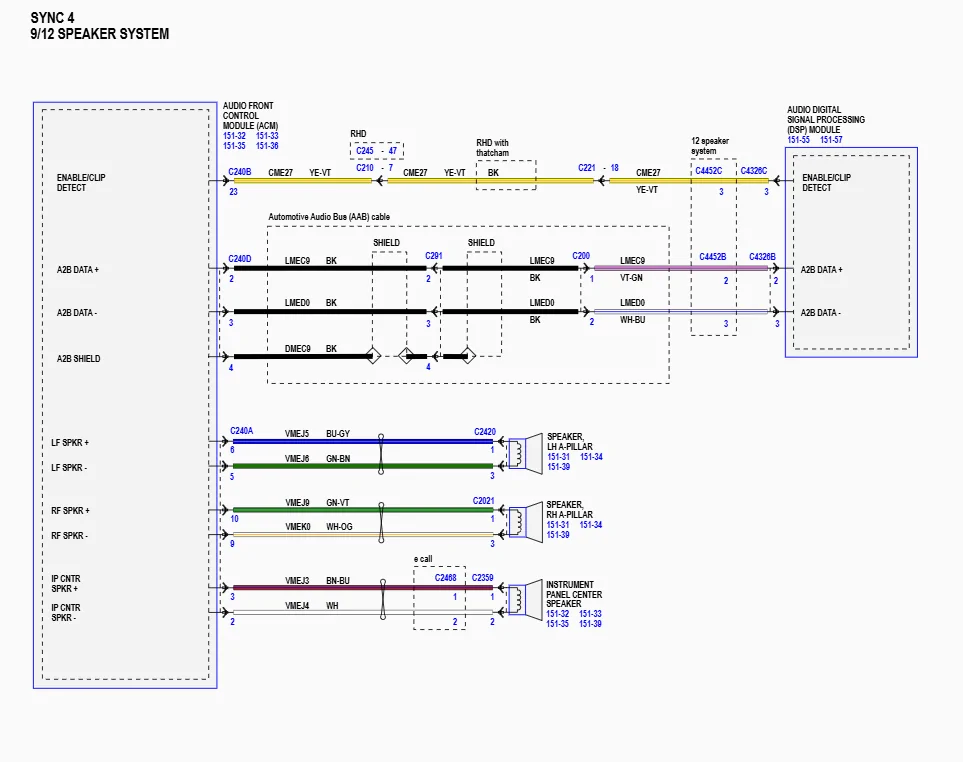Open connector link C240A
The height and width of the screenshot is (762, 963).
241,431
